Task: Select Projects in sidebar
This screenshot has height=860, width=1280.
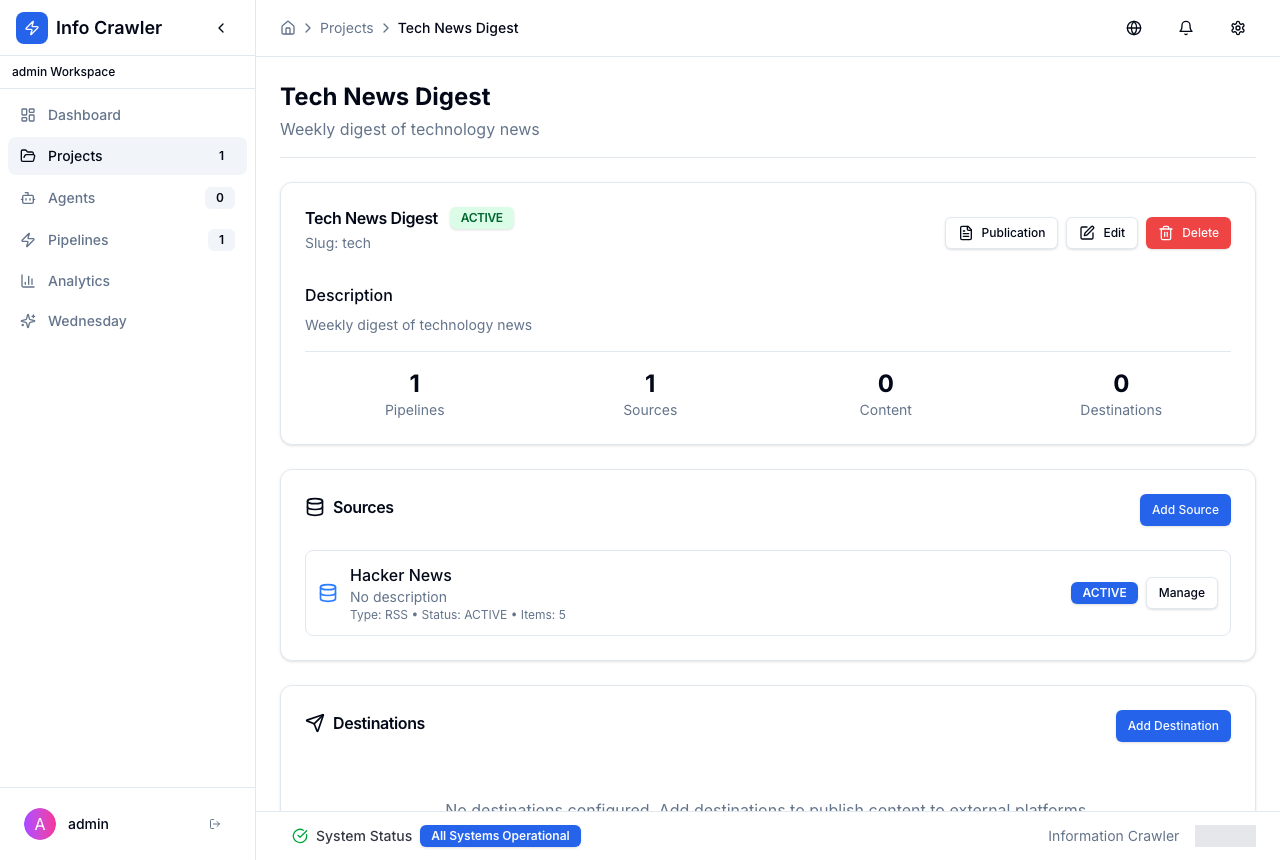Action: [x=127, y=156]
